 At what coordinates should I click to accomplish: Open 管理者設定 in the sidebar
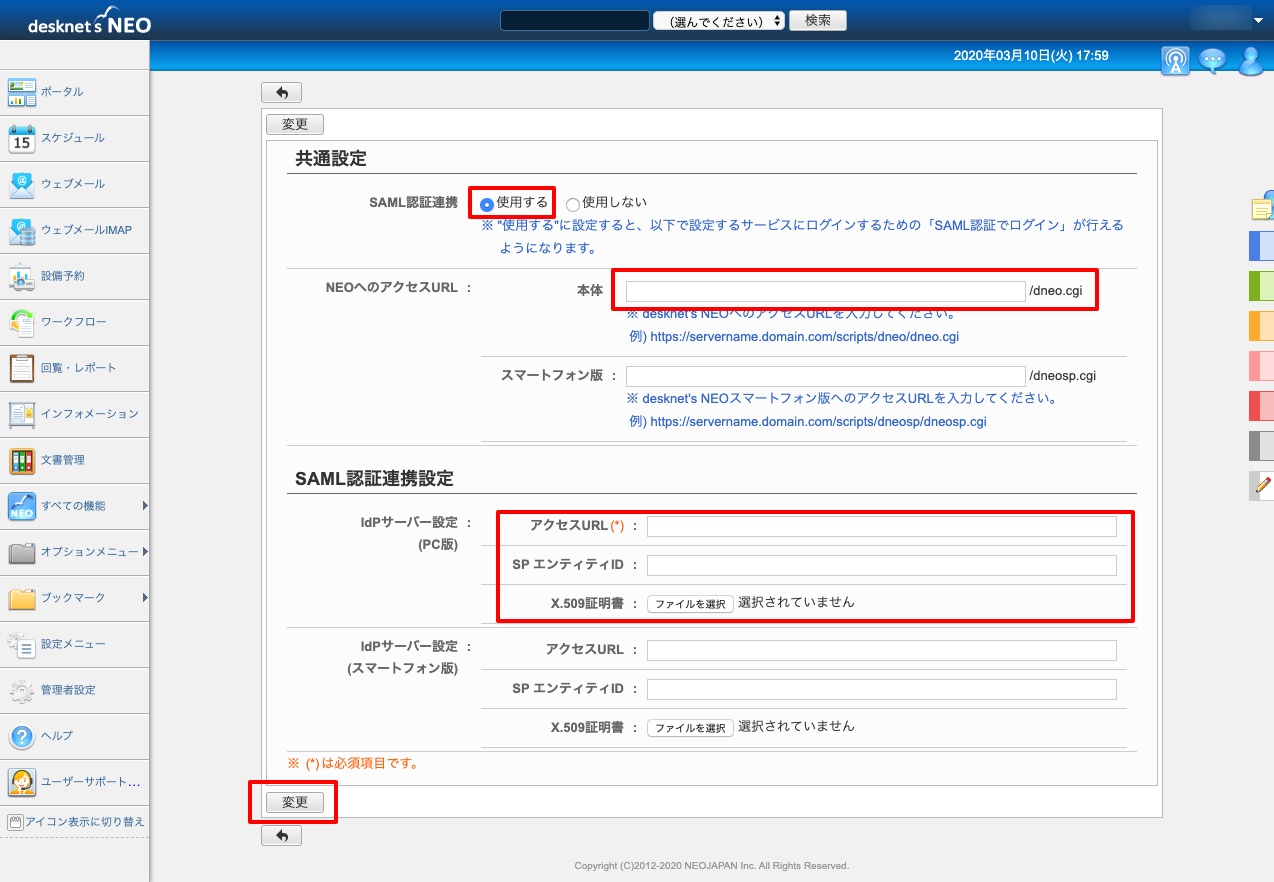click(x=75, y=690)
